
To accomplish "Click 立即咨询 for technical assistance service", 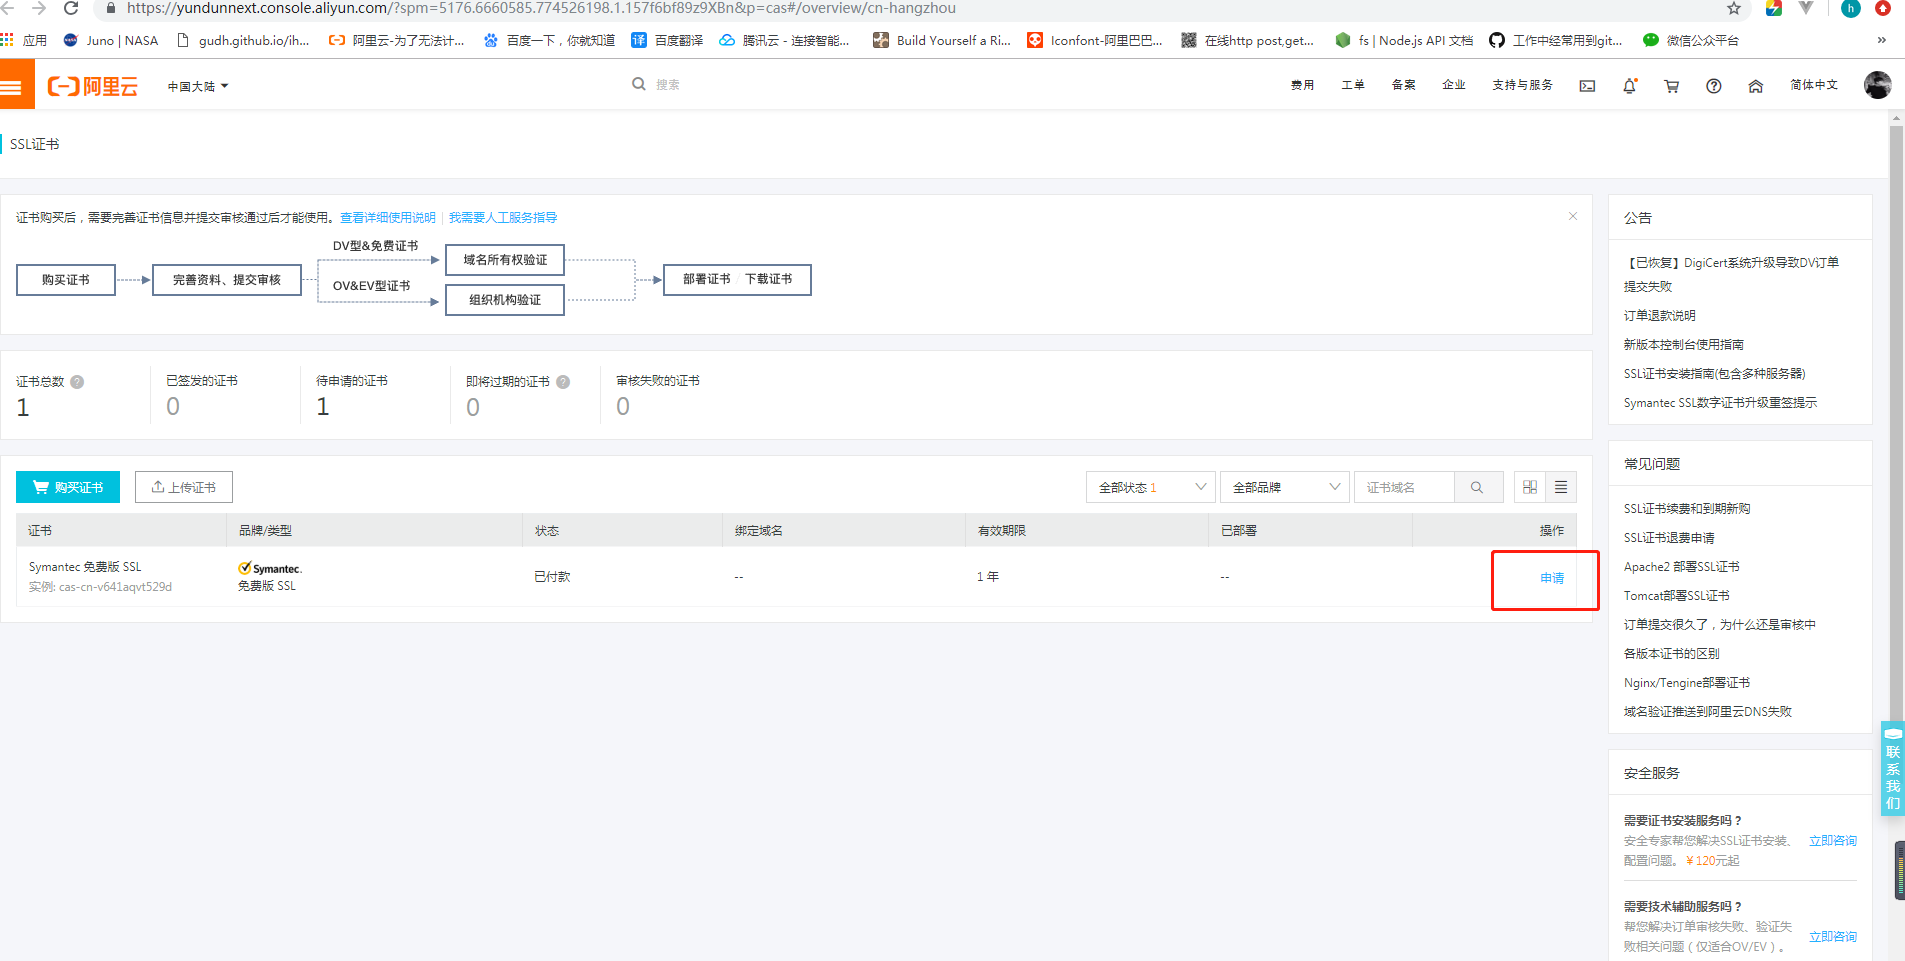I will 1833,937.
